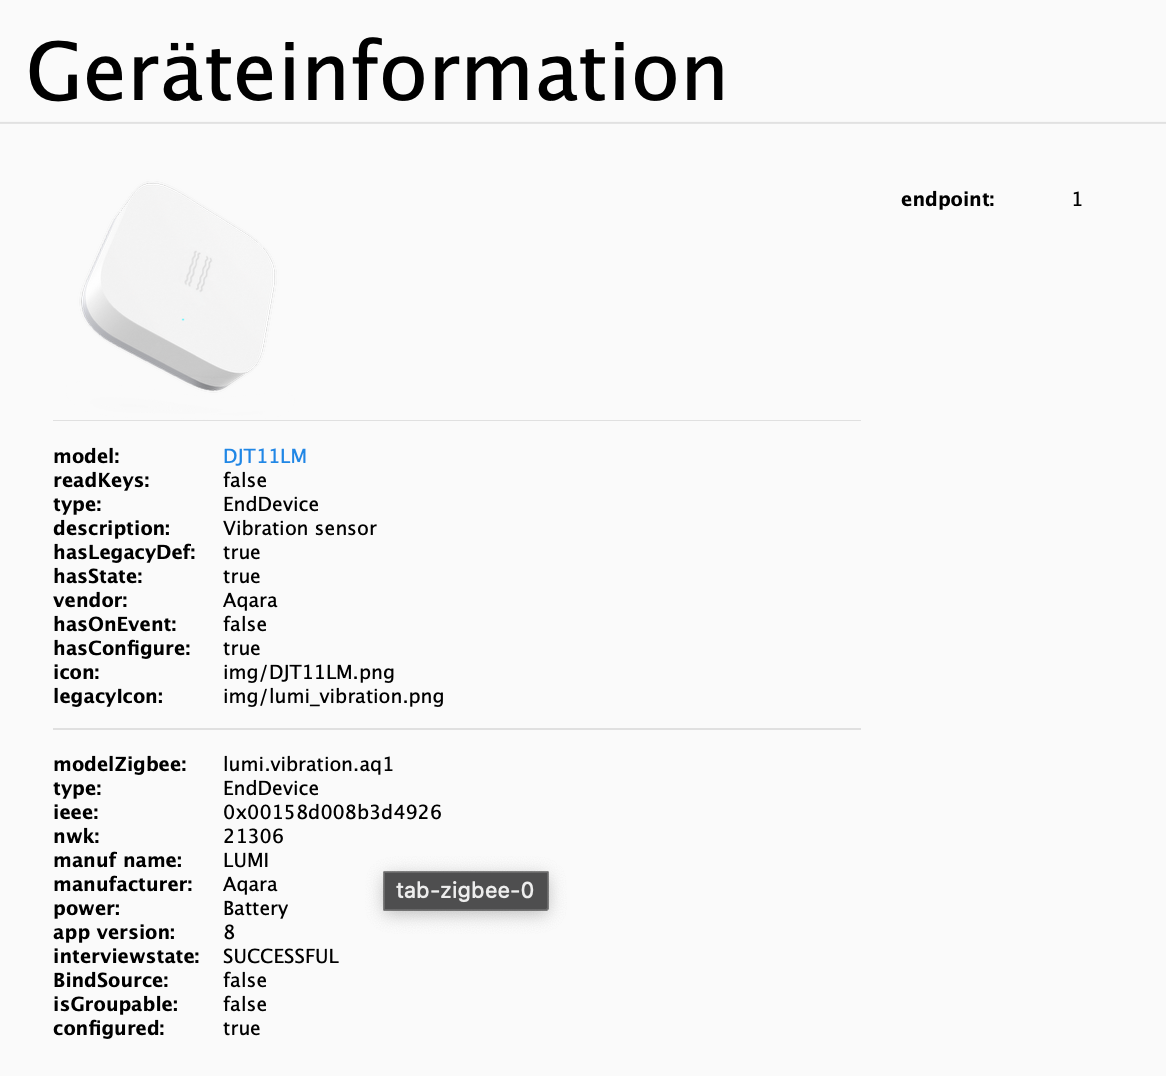Click the BindSource false value
Screen dimensions: 1166x1076
(245, 980)
